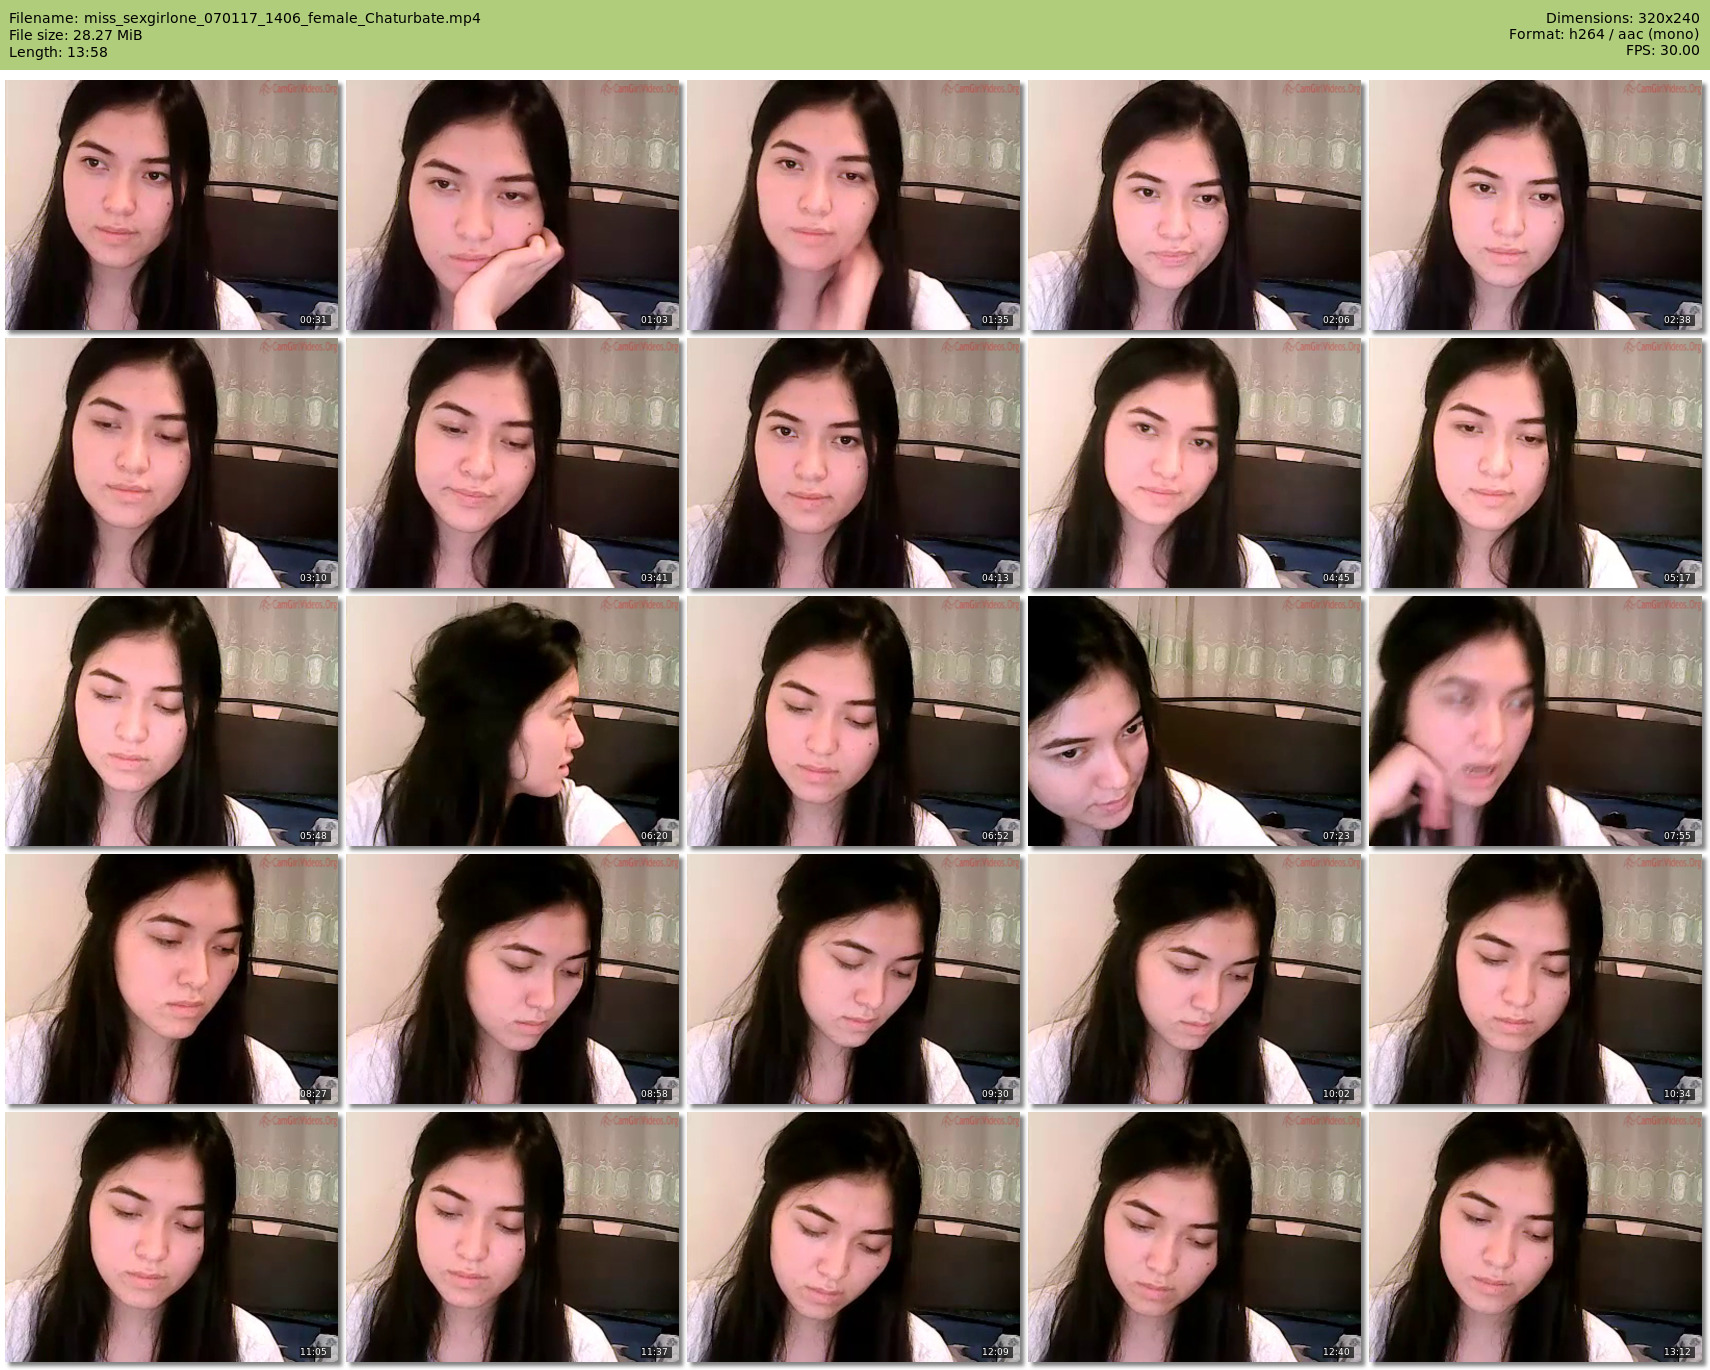1710x1370 pixels.
Task: Click the thumbnail at 10:34
Action: coord(1536,979)
